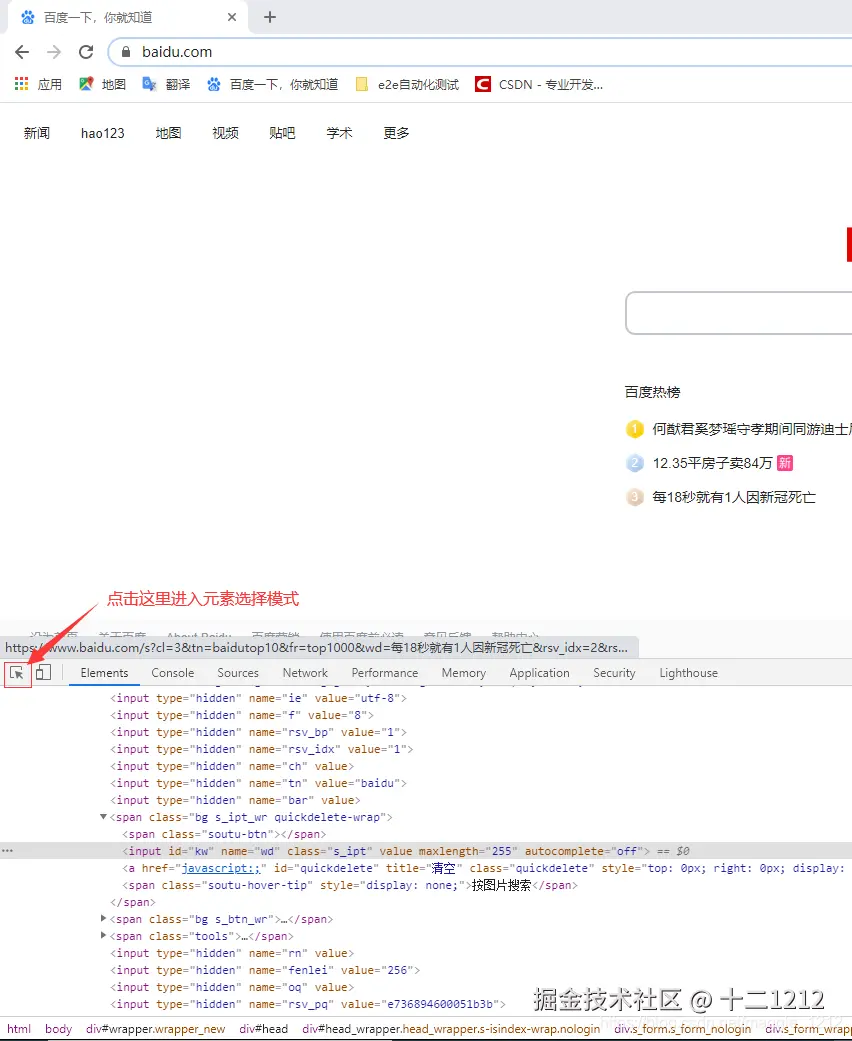
Task: Open hot item 12.35平房子卖84万
Action: pyautogui.click(x=713, y=463)
